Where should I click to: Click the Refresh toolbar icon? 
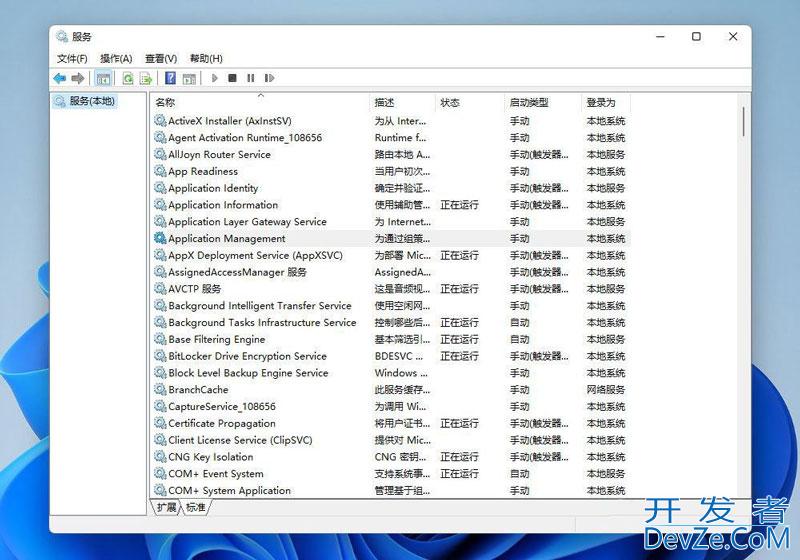128,78
